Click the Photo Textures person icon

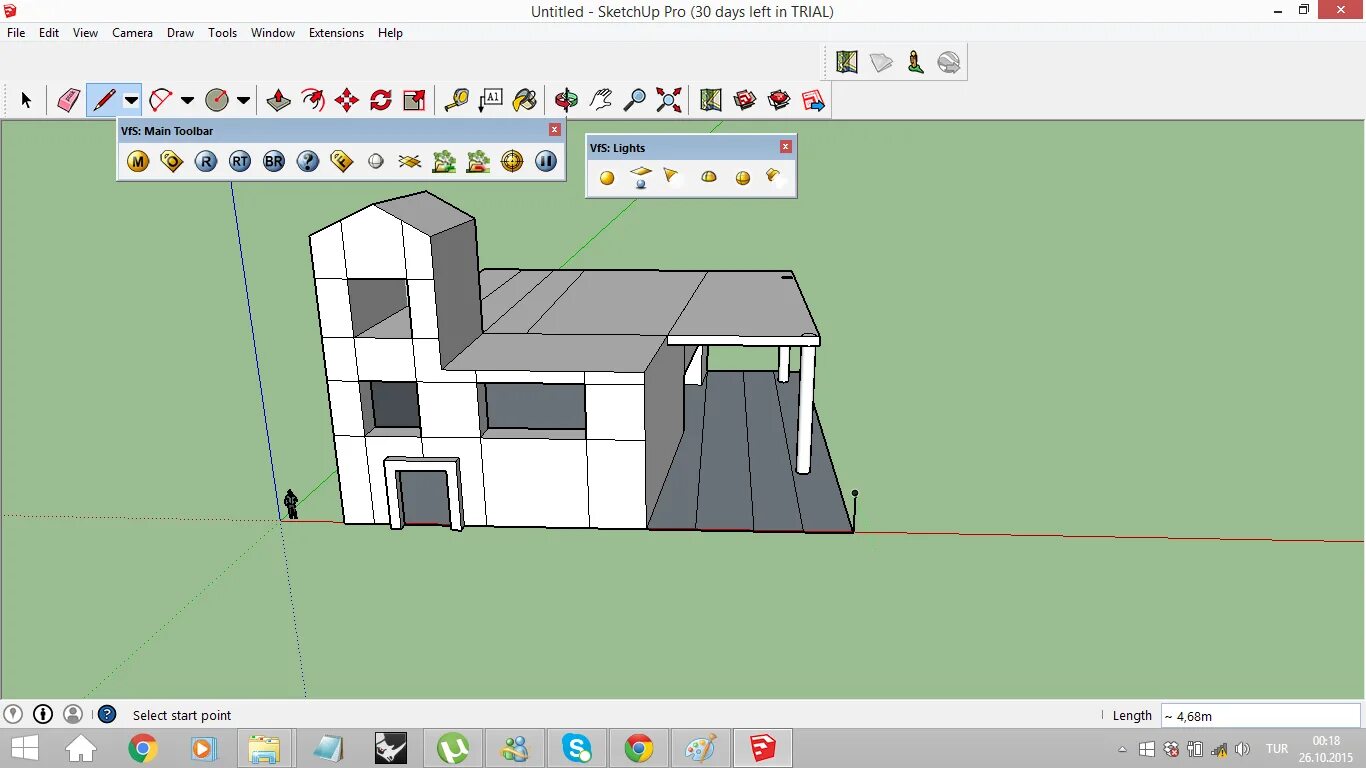click(915, 63)
